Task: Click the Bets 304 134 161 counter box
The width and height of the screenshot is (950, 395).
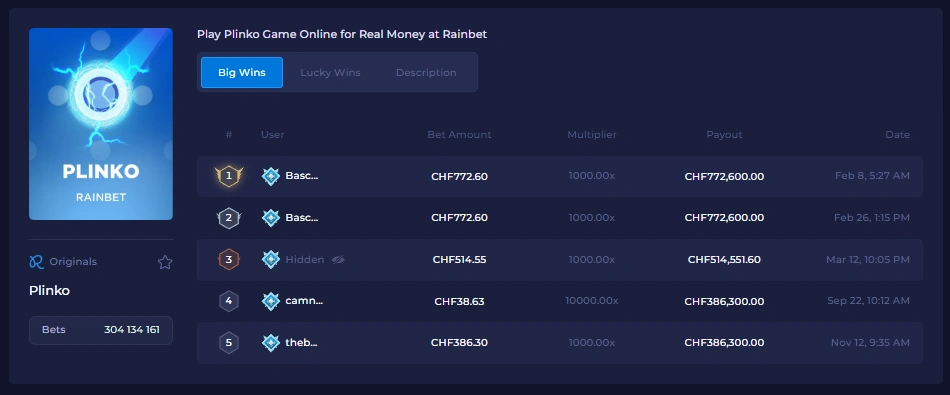Action: (101, 330)
